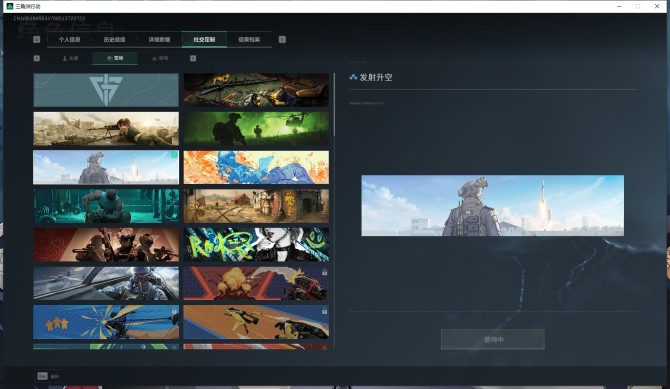Click the 使用中 button
The height and width of the screenshot is (389, 670).
pyautogui.click(x=493, y=339)
